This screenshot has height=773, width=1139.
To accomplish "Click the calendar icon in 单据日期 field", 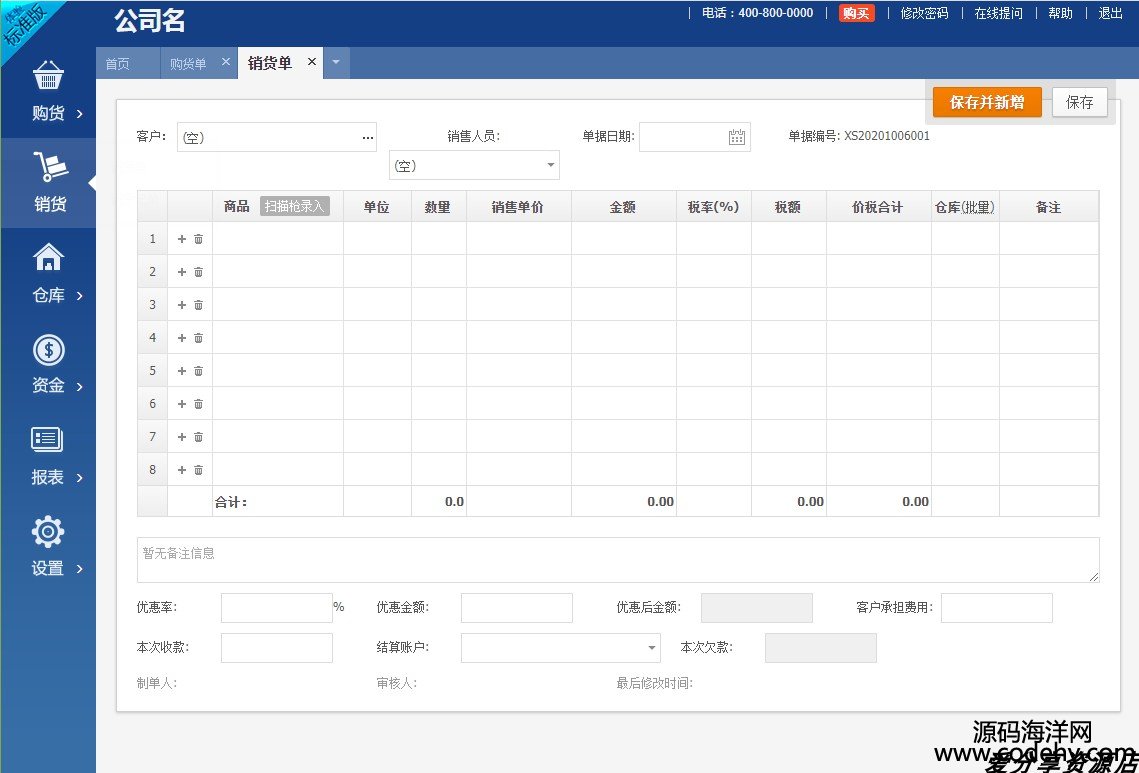I will (x=737, y=137).
